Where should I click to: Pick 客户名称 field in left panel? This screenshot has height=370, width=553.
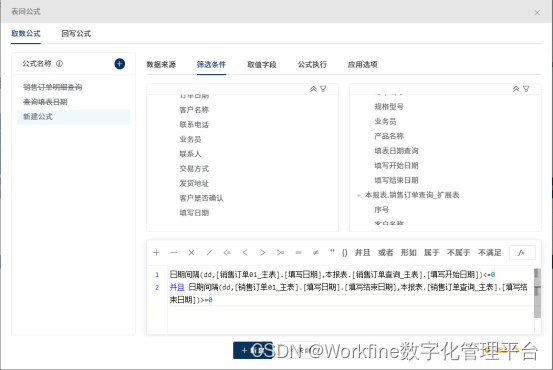(194, 110)
